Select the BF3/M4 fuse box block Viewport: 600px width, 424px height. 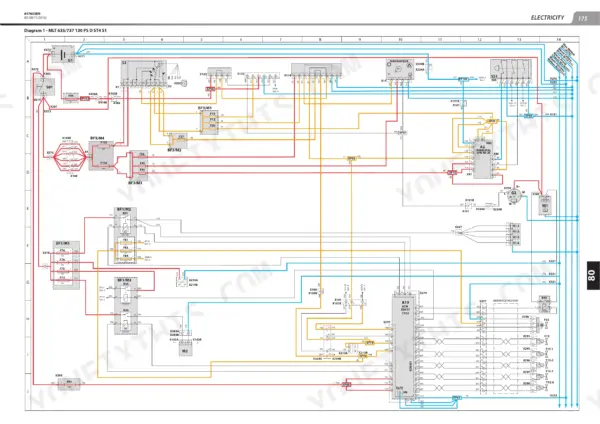click(101, 155)
